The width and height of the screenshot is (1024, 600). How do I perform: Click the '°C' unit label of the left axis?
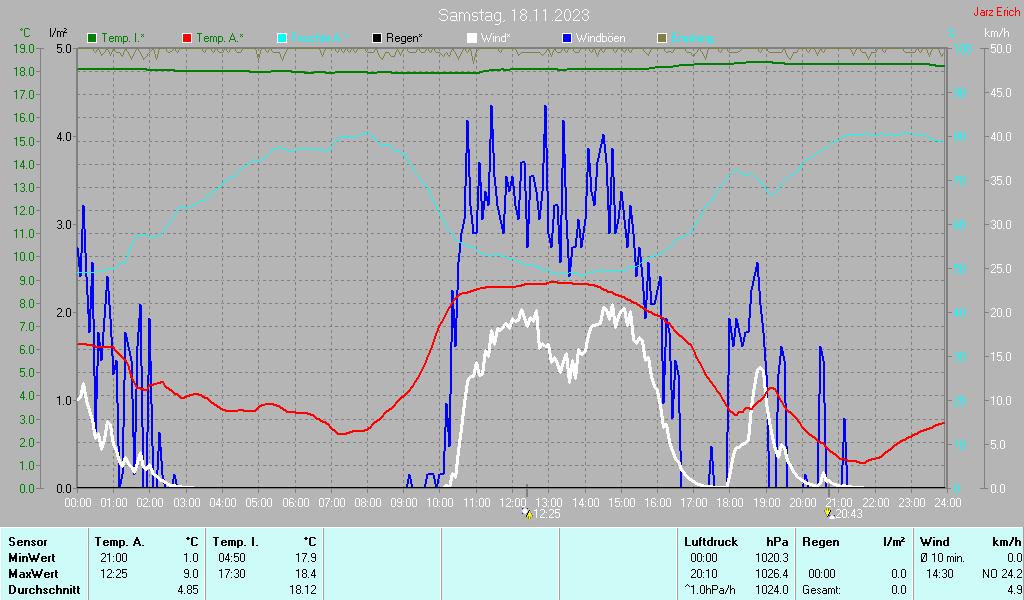tap(25, 33)
